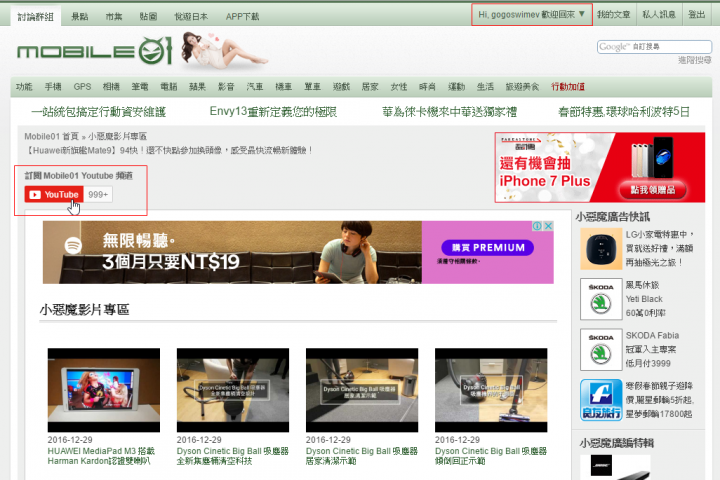This screenshot has width=720, height=480.
Task: Click 華為徠卡機來中華送獨家禮 promo link
Action: click(450, 112)
